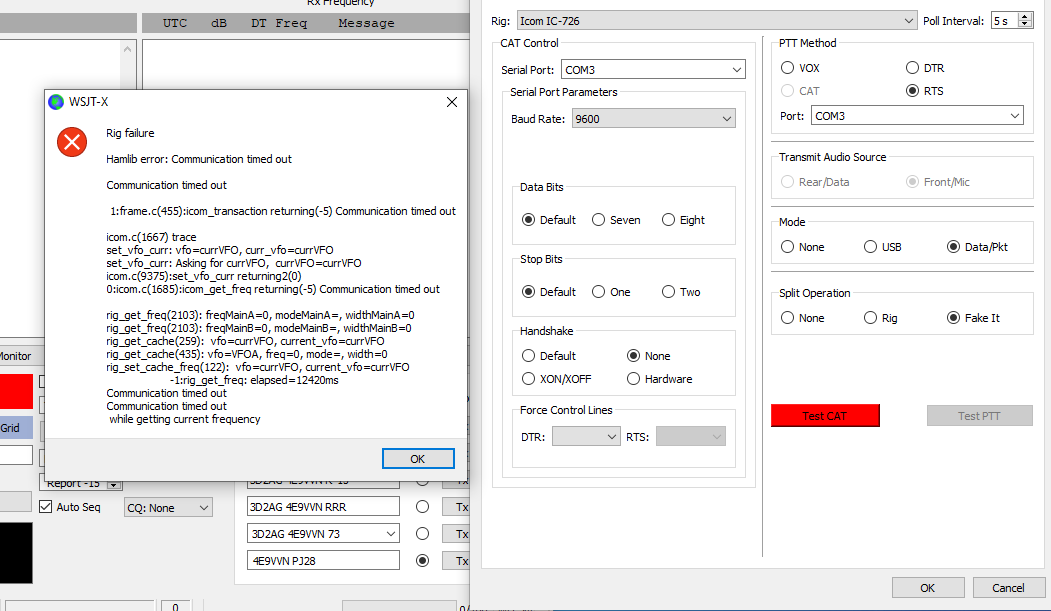
Task: Click the "Hamlib error: Communication timed out" text
Action: point(199,159)
